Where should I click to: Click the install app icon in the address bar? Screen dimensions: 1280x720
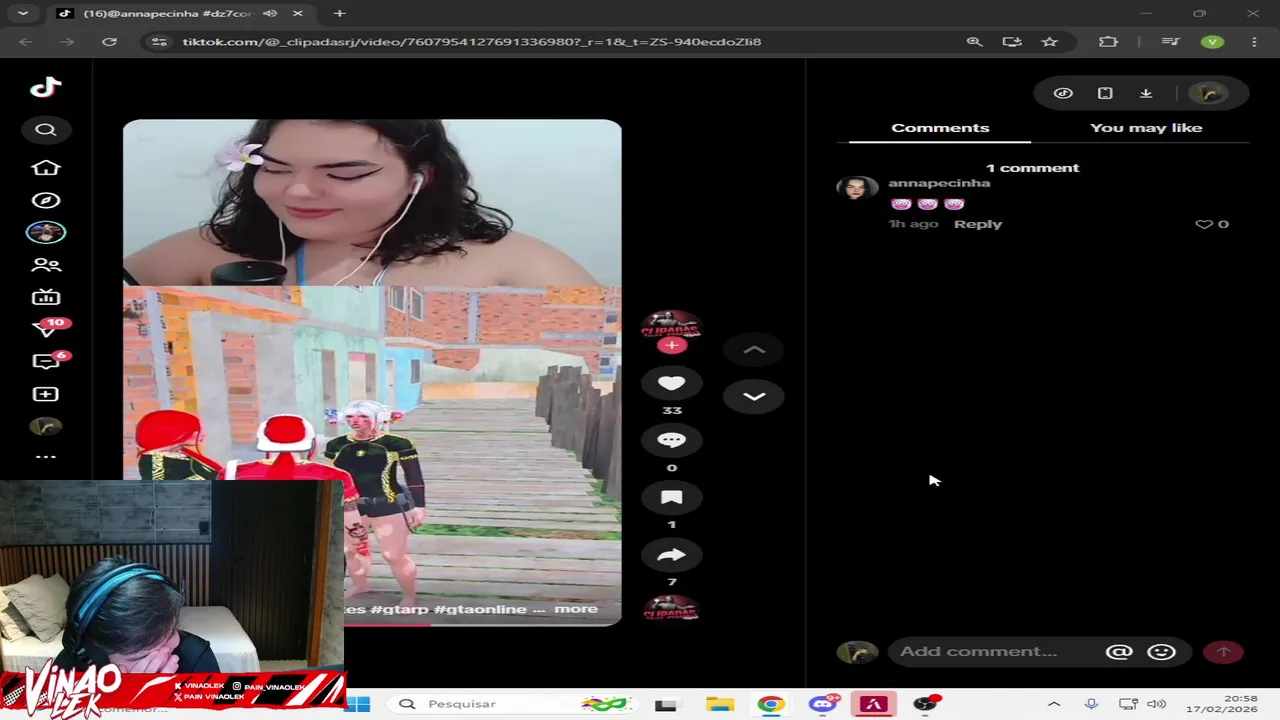pyautogui.click(x=1012, y=42)
